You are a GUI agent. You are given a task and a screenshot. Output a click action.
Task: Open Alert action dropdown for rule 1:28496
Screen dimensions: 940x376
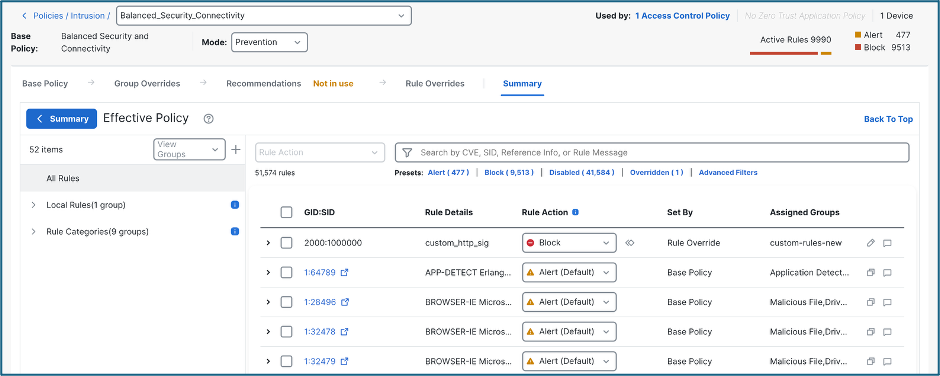coord(570,302)
